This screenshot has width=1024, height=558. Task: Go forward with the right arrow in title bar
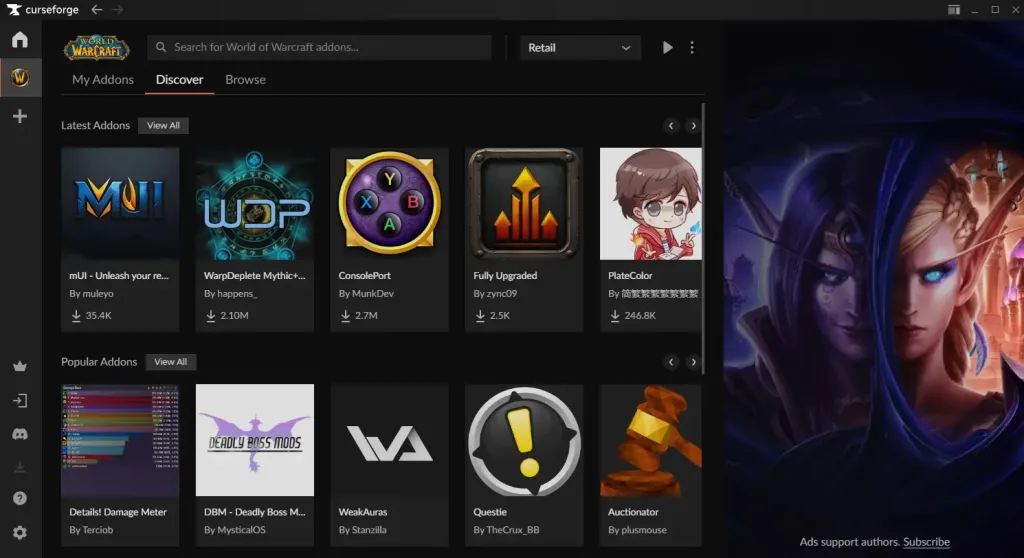(118, 10)
